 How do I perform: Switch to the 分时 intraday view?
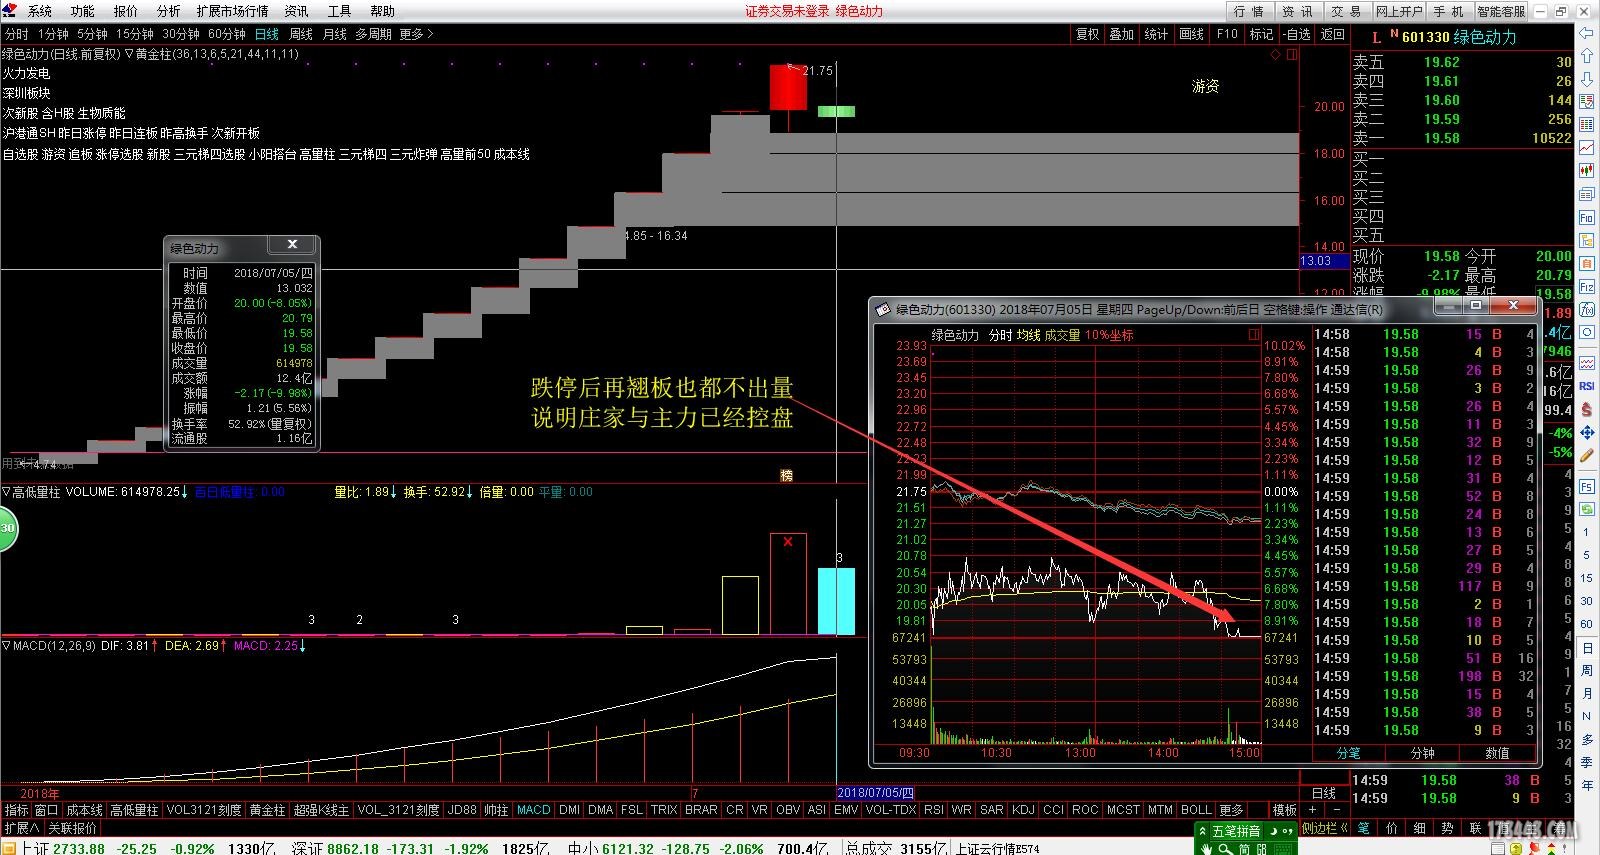[17, 34]
